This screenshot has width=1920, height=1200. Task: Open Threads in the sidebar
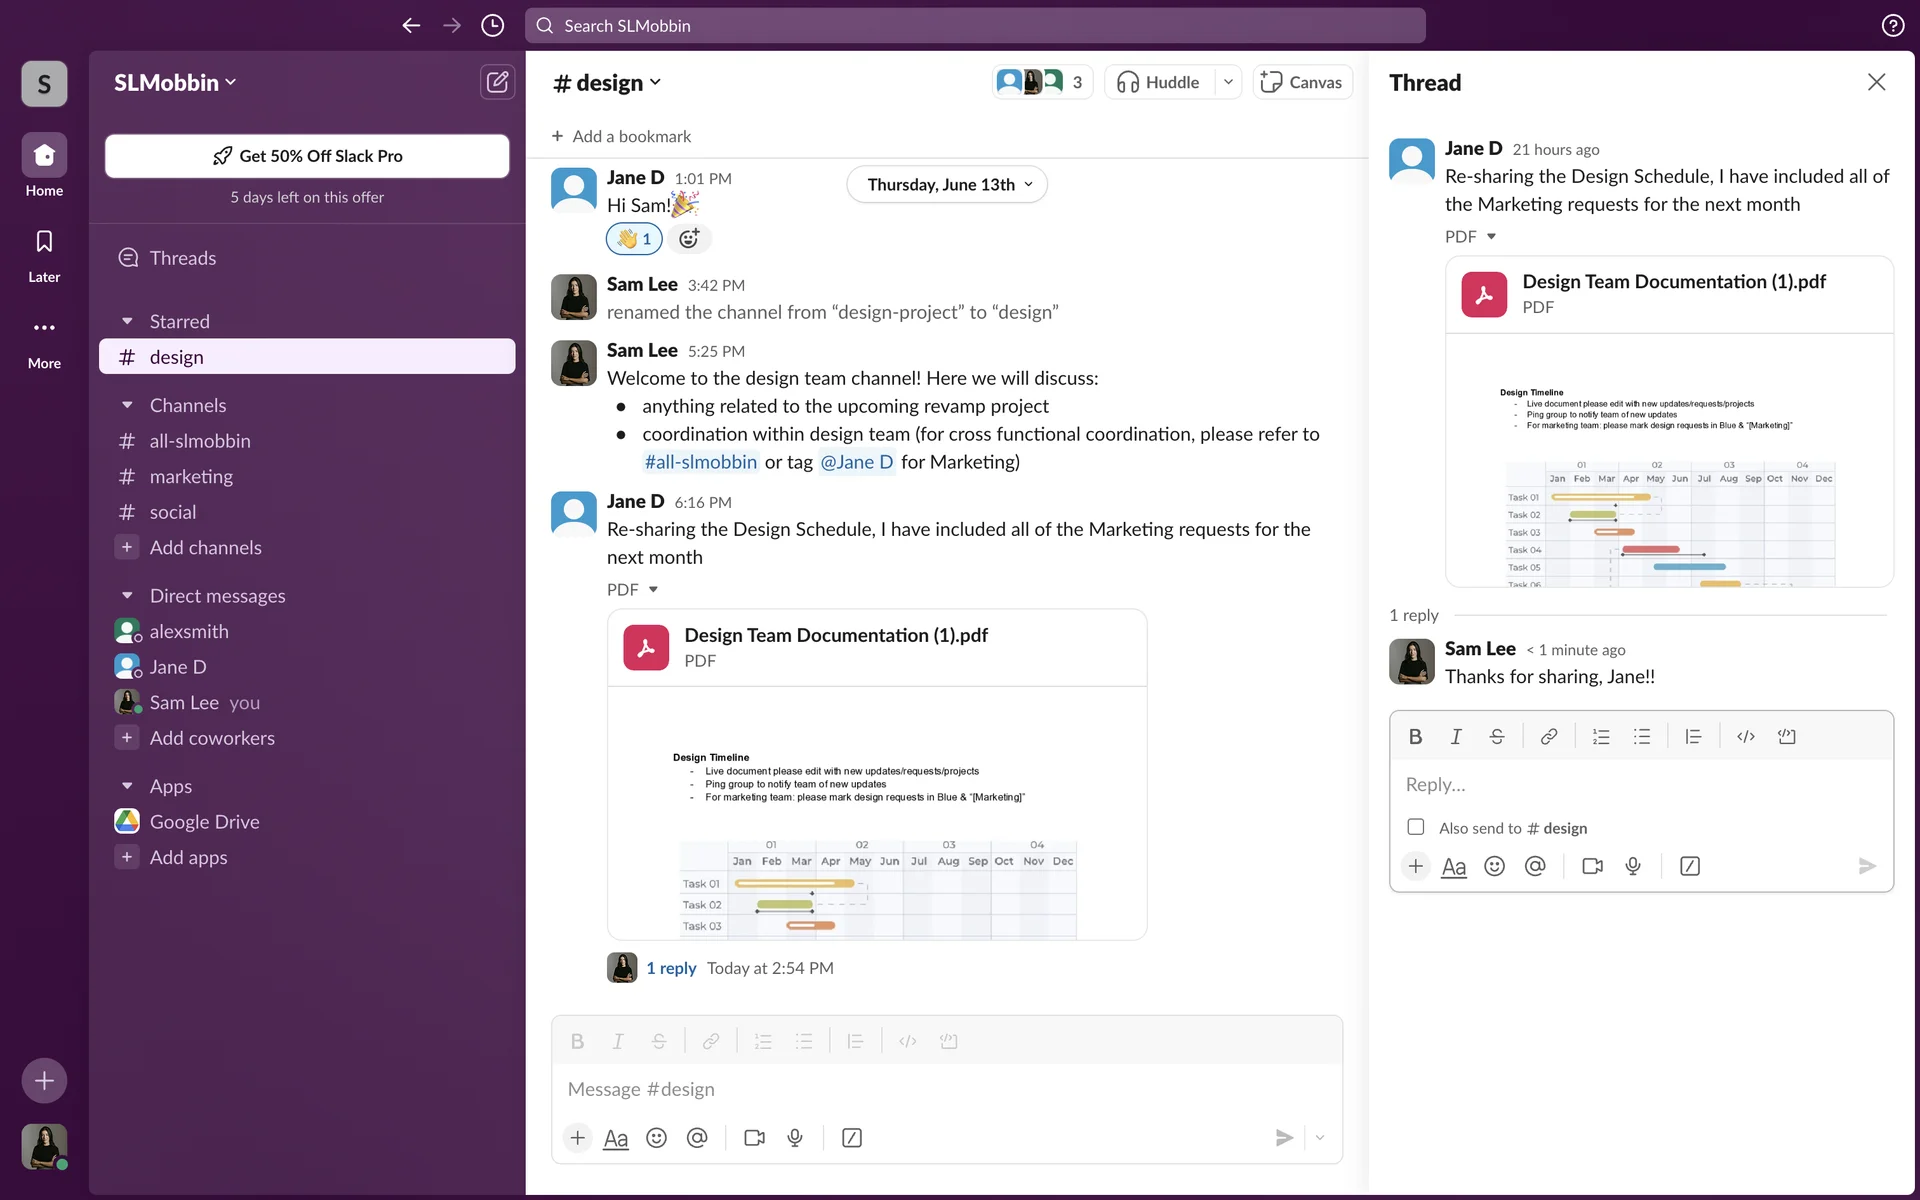point(182,258)
